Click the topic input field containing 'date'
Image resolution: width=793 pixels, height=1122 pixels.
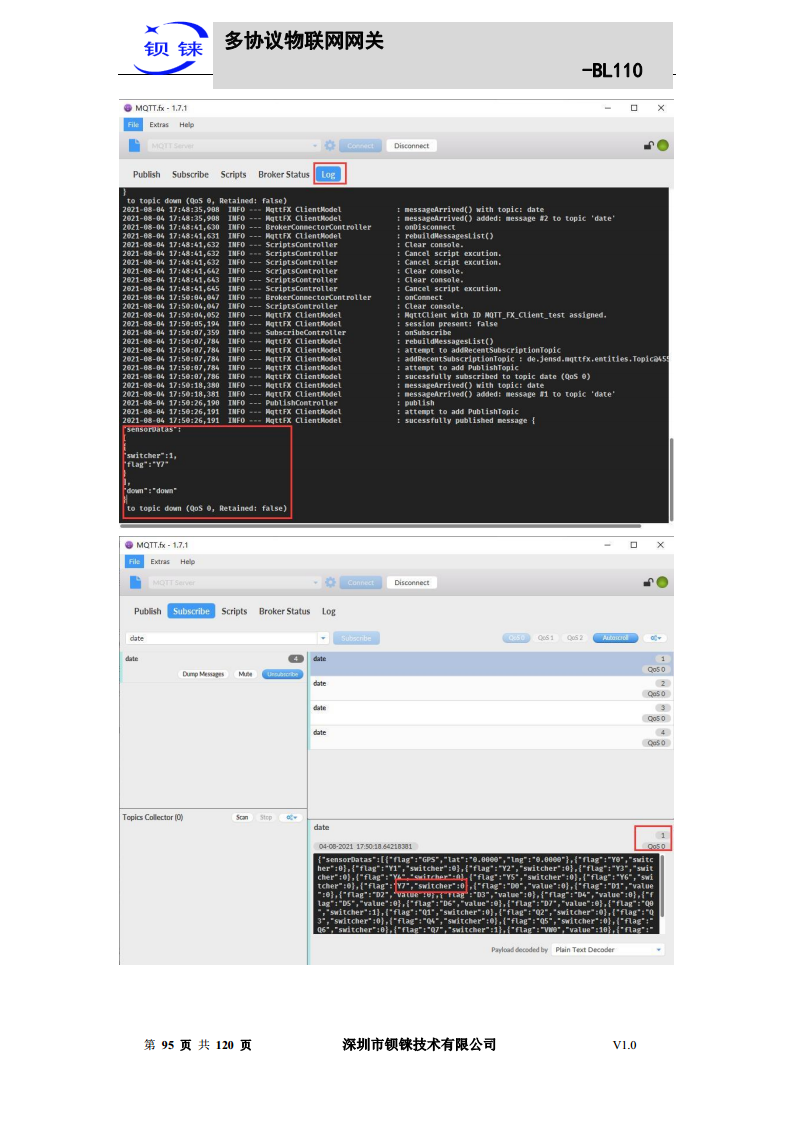click(222, 638)
